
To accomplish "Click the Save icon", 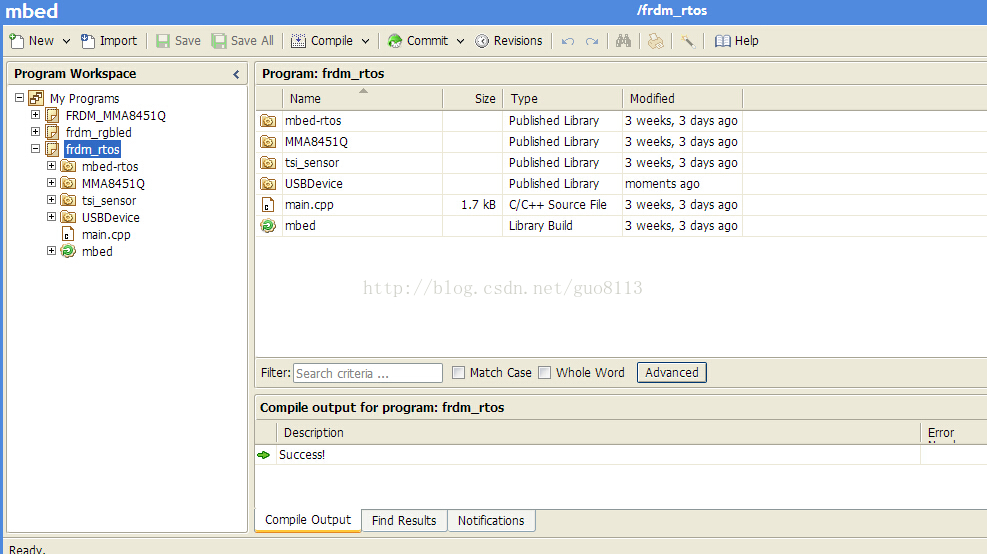I will coord(163,41).
